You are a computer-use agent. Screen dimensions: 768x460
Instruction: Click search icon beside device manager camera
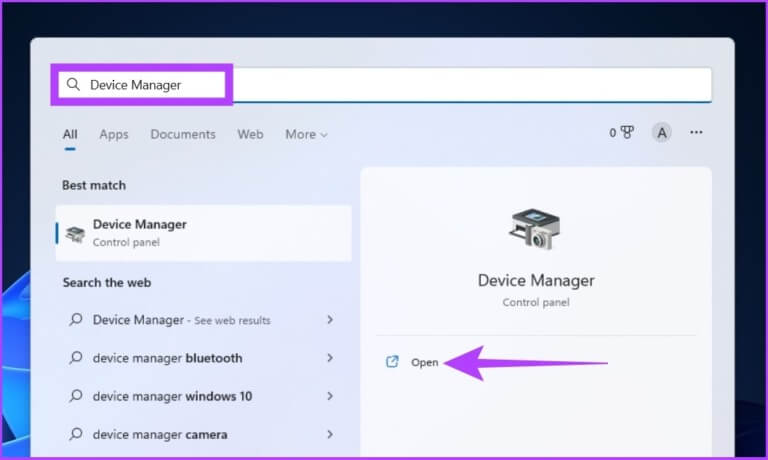75,434
